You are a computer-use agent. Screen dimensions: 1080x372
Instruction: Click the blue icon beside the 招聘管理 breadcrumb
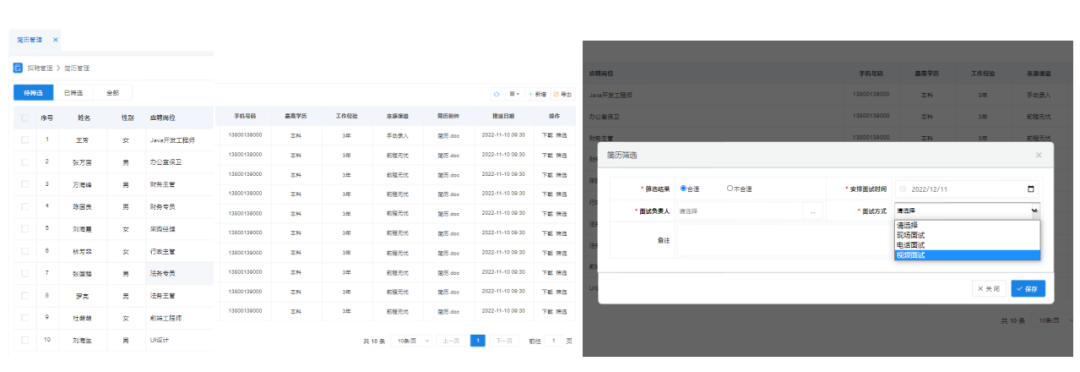[x=18, y=68]
